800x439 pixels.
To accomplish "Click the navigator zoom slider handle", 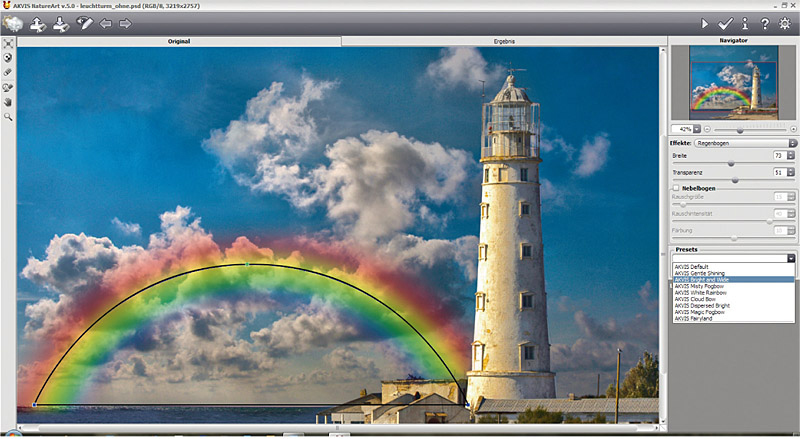I will pos(740,130).
